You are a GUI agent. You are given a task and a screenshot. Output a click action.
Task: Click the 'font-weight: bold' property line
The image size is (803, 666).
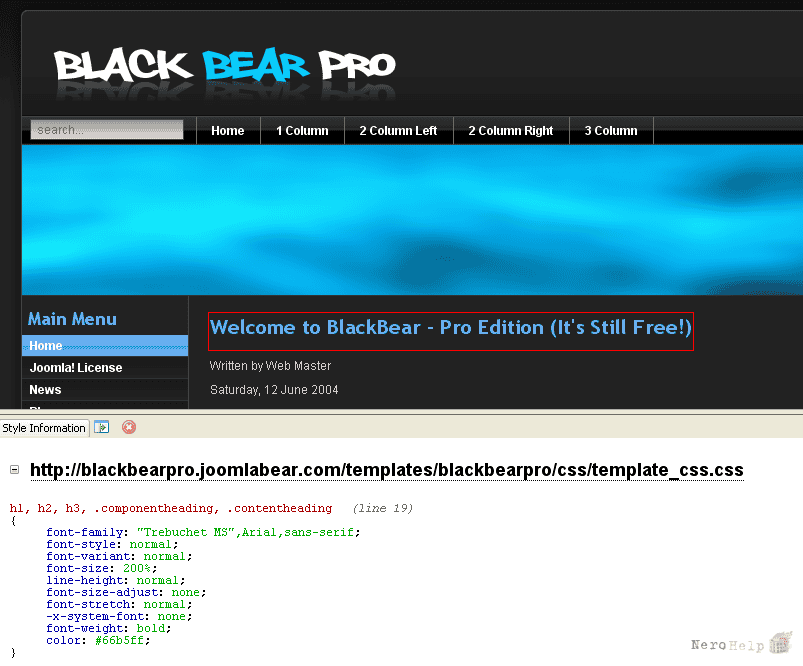coord(109,628)
